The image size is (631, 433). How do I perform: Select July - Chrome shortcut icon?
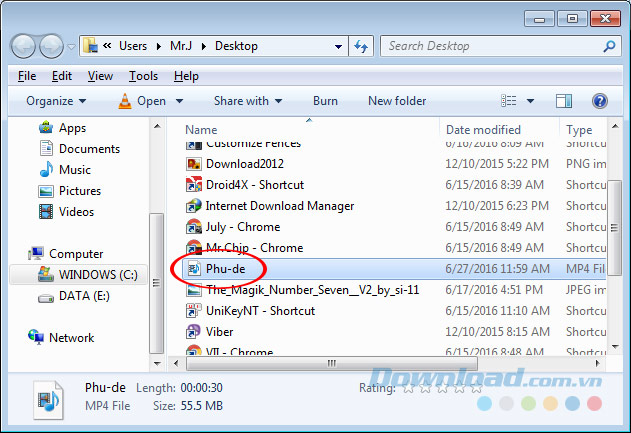pos(194,227)
